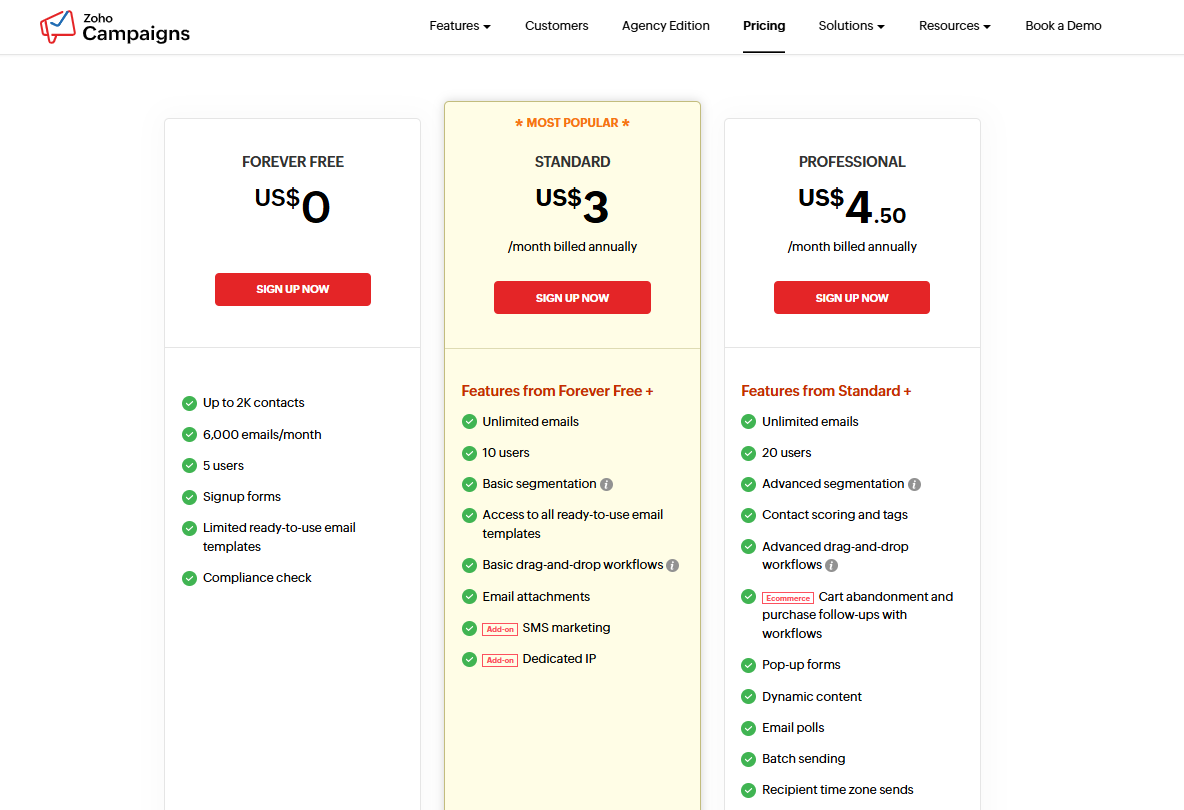Expand the Solutions dropdown menu
1184x810 pixels.
click(851, 26)
